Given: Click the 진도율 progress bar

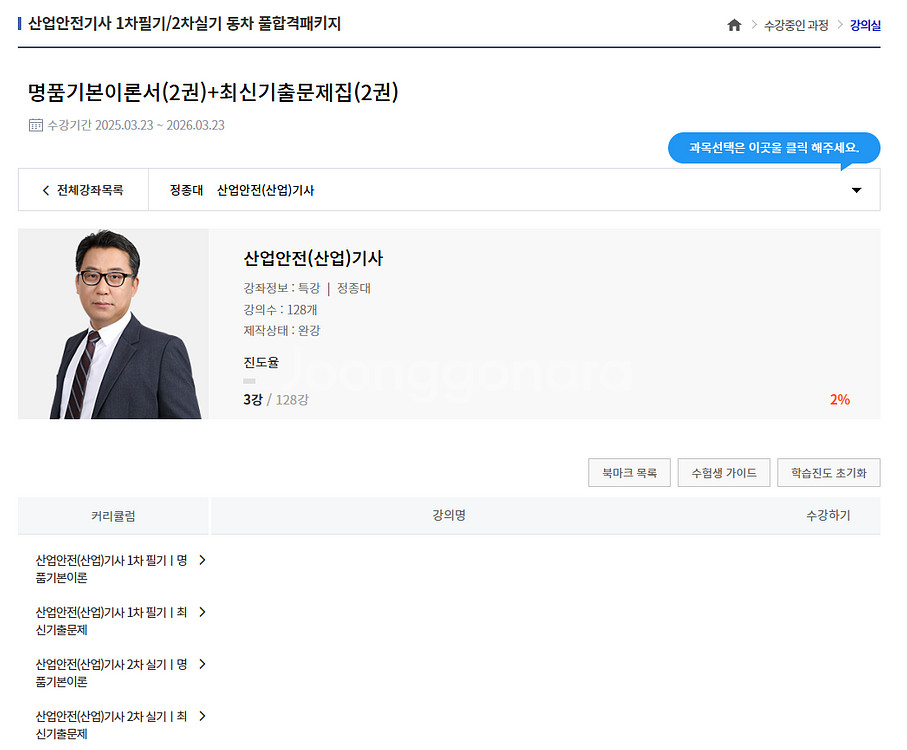Looking at the screenshot, I should (x=249, y=380).
